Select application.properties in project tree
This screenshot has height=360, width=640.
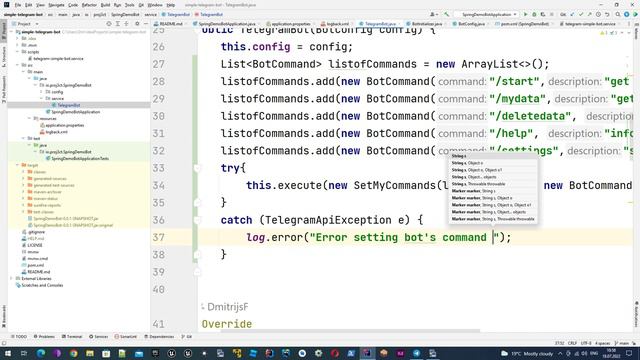pyautogui.click(x=64, y=125)
